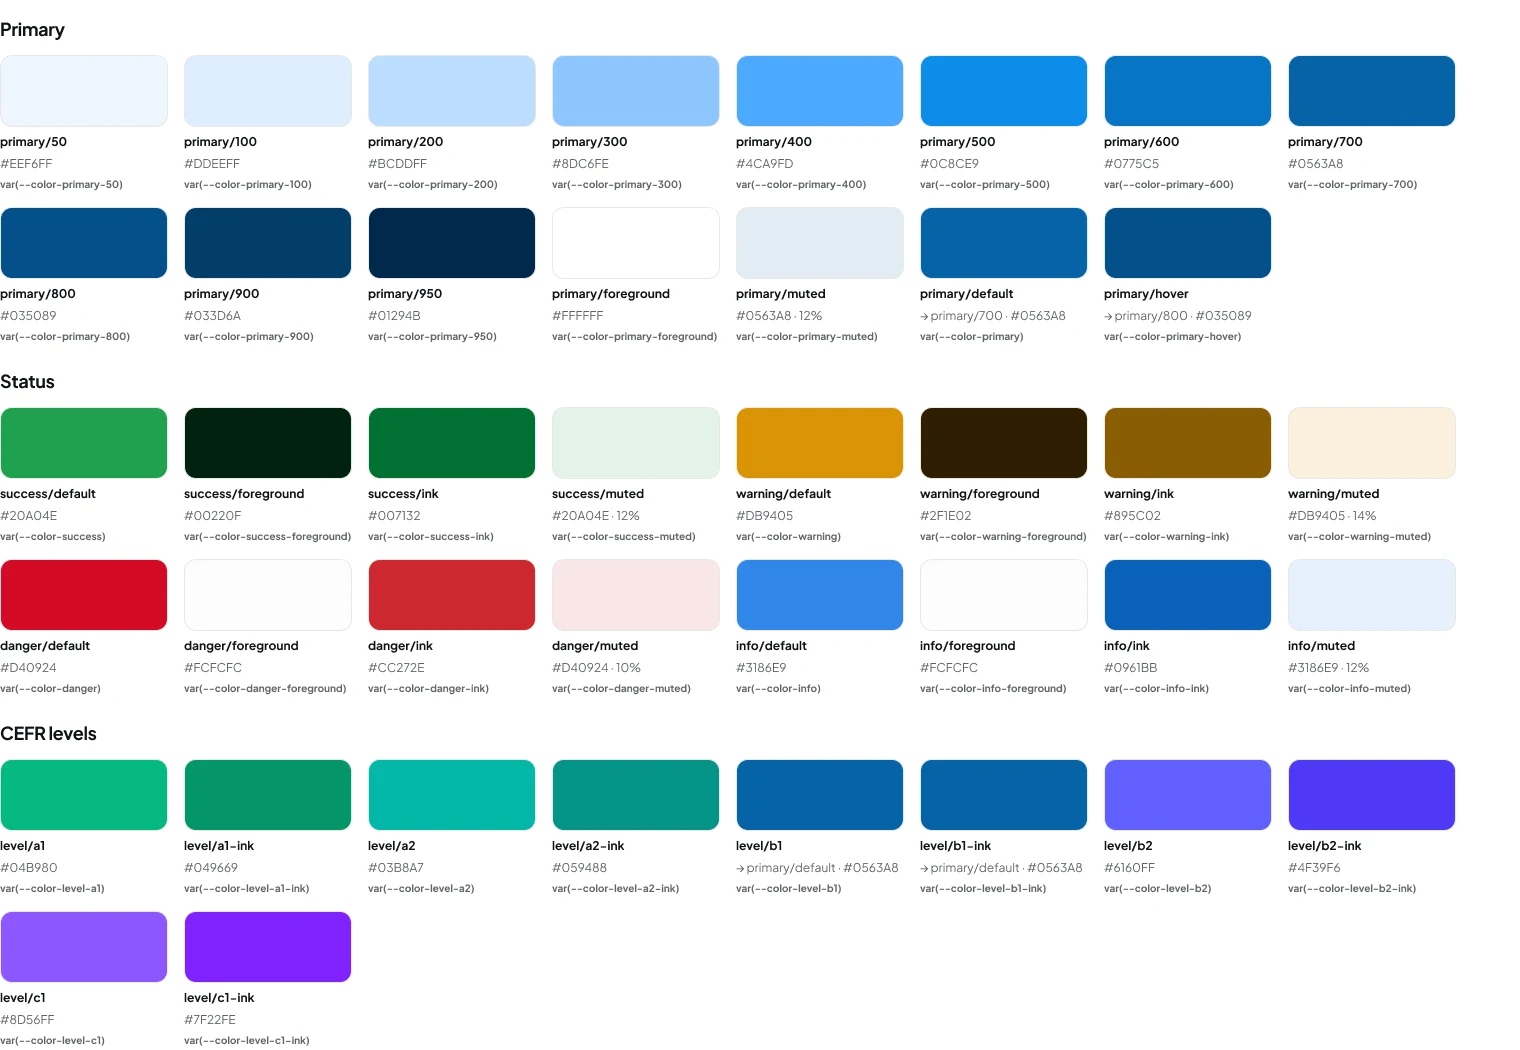Viewport: 1520px width, 1050px height.
Task: Pick the success/default green swatch
Action: (x=84, y=443)
